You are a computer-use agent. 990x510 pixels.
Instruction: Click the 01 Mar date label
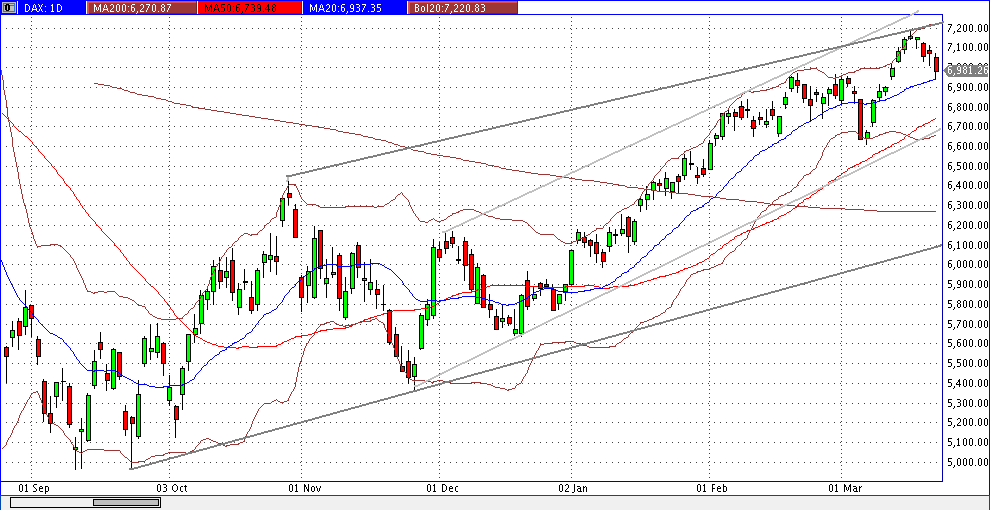tap(844, 488)
